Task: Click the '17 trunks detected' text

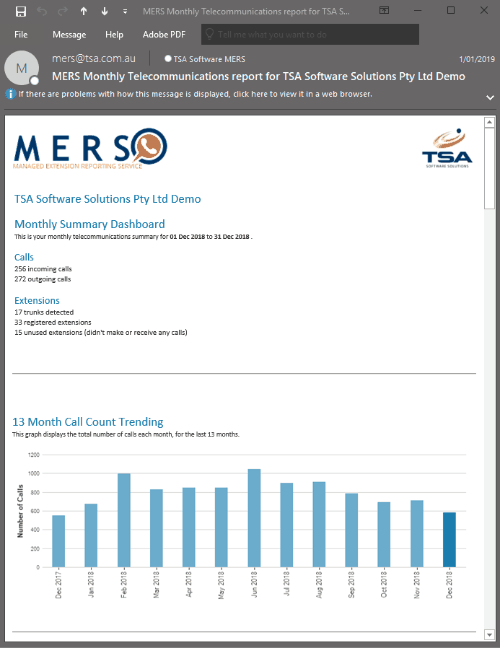Action: [x=44, y=312]
